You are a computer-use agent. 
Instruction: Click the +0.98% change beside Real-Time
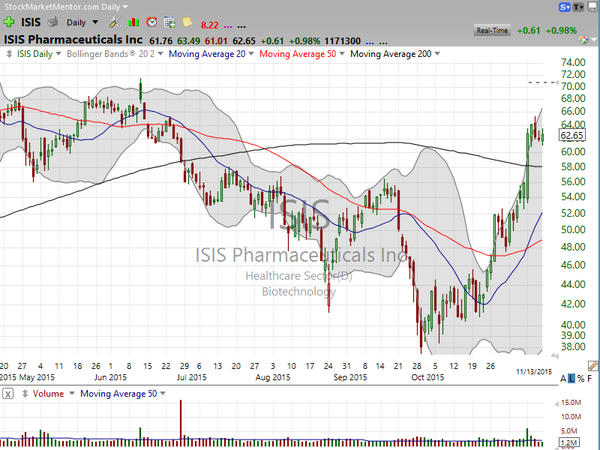[x=561, y=31]
